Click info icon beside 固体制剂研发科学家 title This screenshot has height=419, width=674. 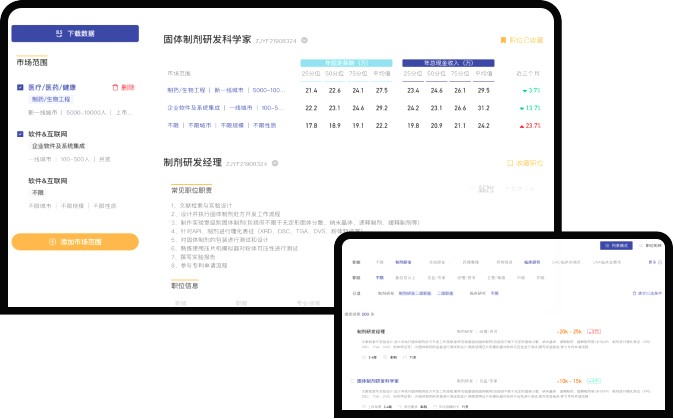click(304, 40)
